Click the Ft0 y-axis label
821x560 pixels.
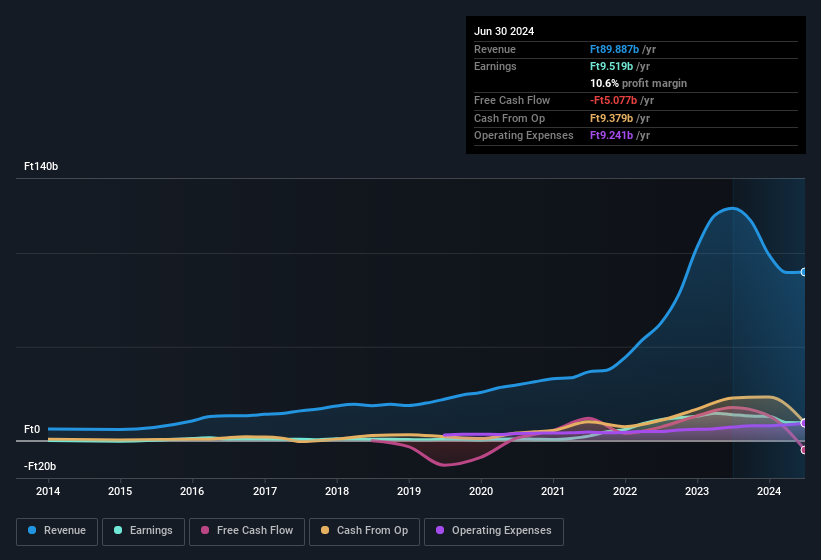32,429
